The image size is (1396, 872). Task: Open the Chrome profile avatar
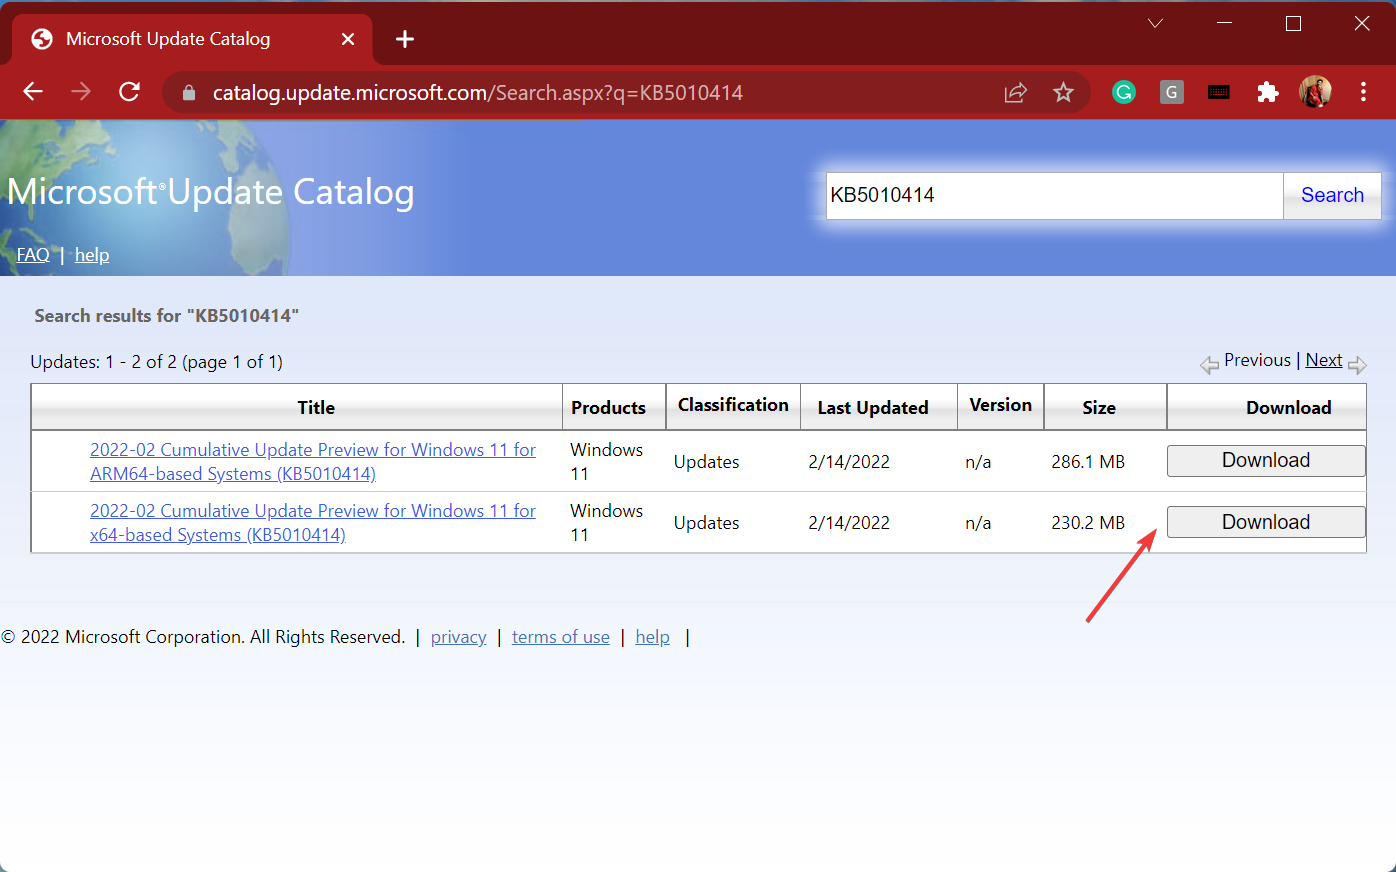tap(1315, 91)
